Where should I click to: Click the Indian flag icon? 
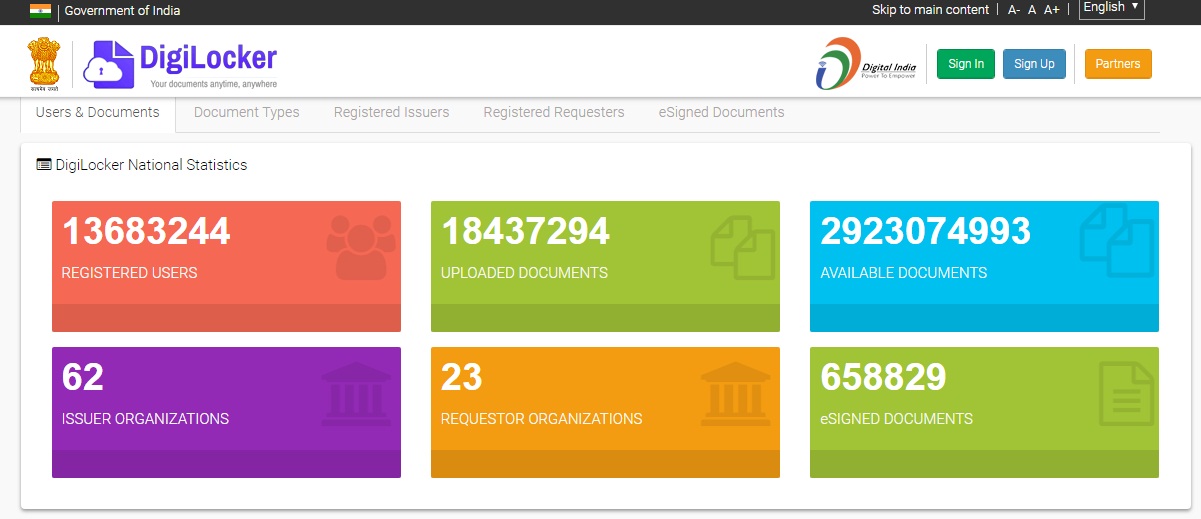tap(40, 11)
